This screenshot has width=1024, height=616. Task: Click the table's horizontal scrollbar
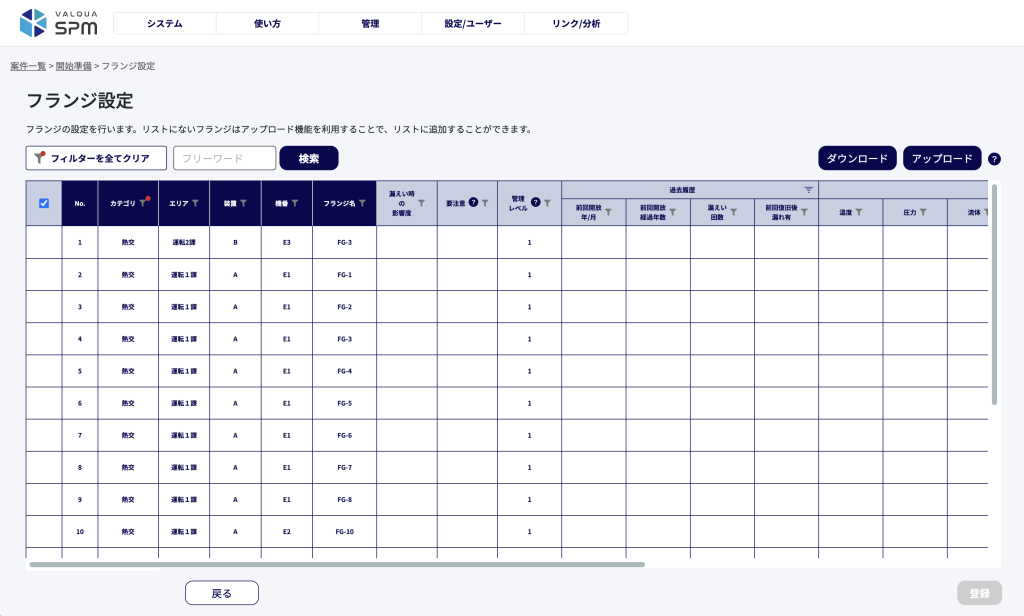click(337, 564)
